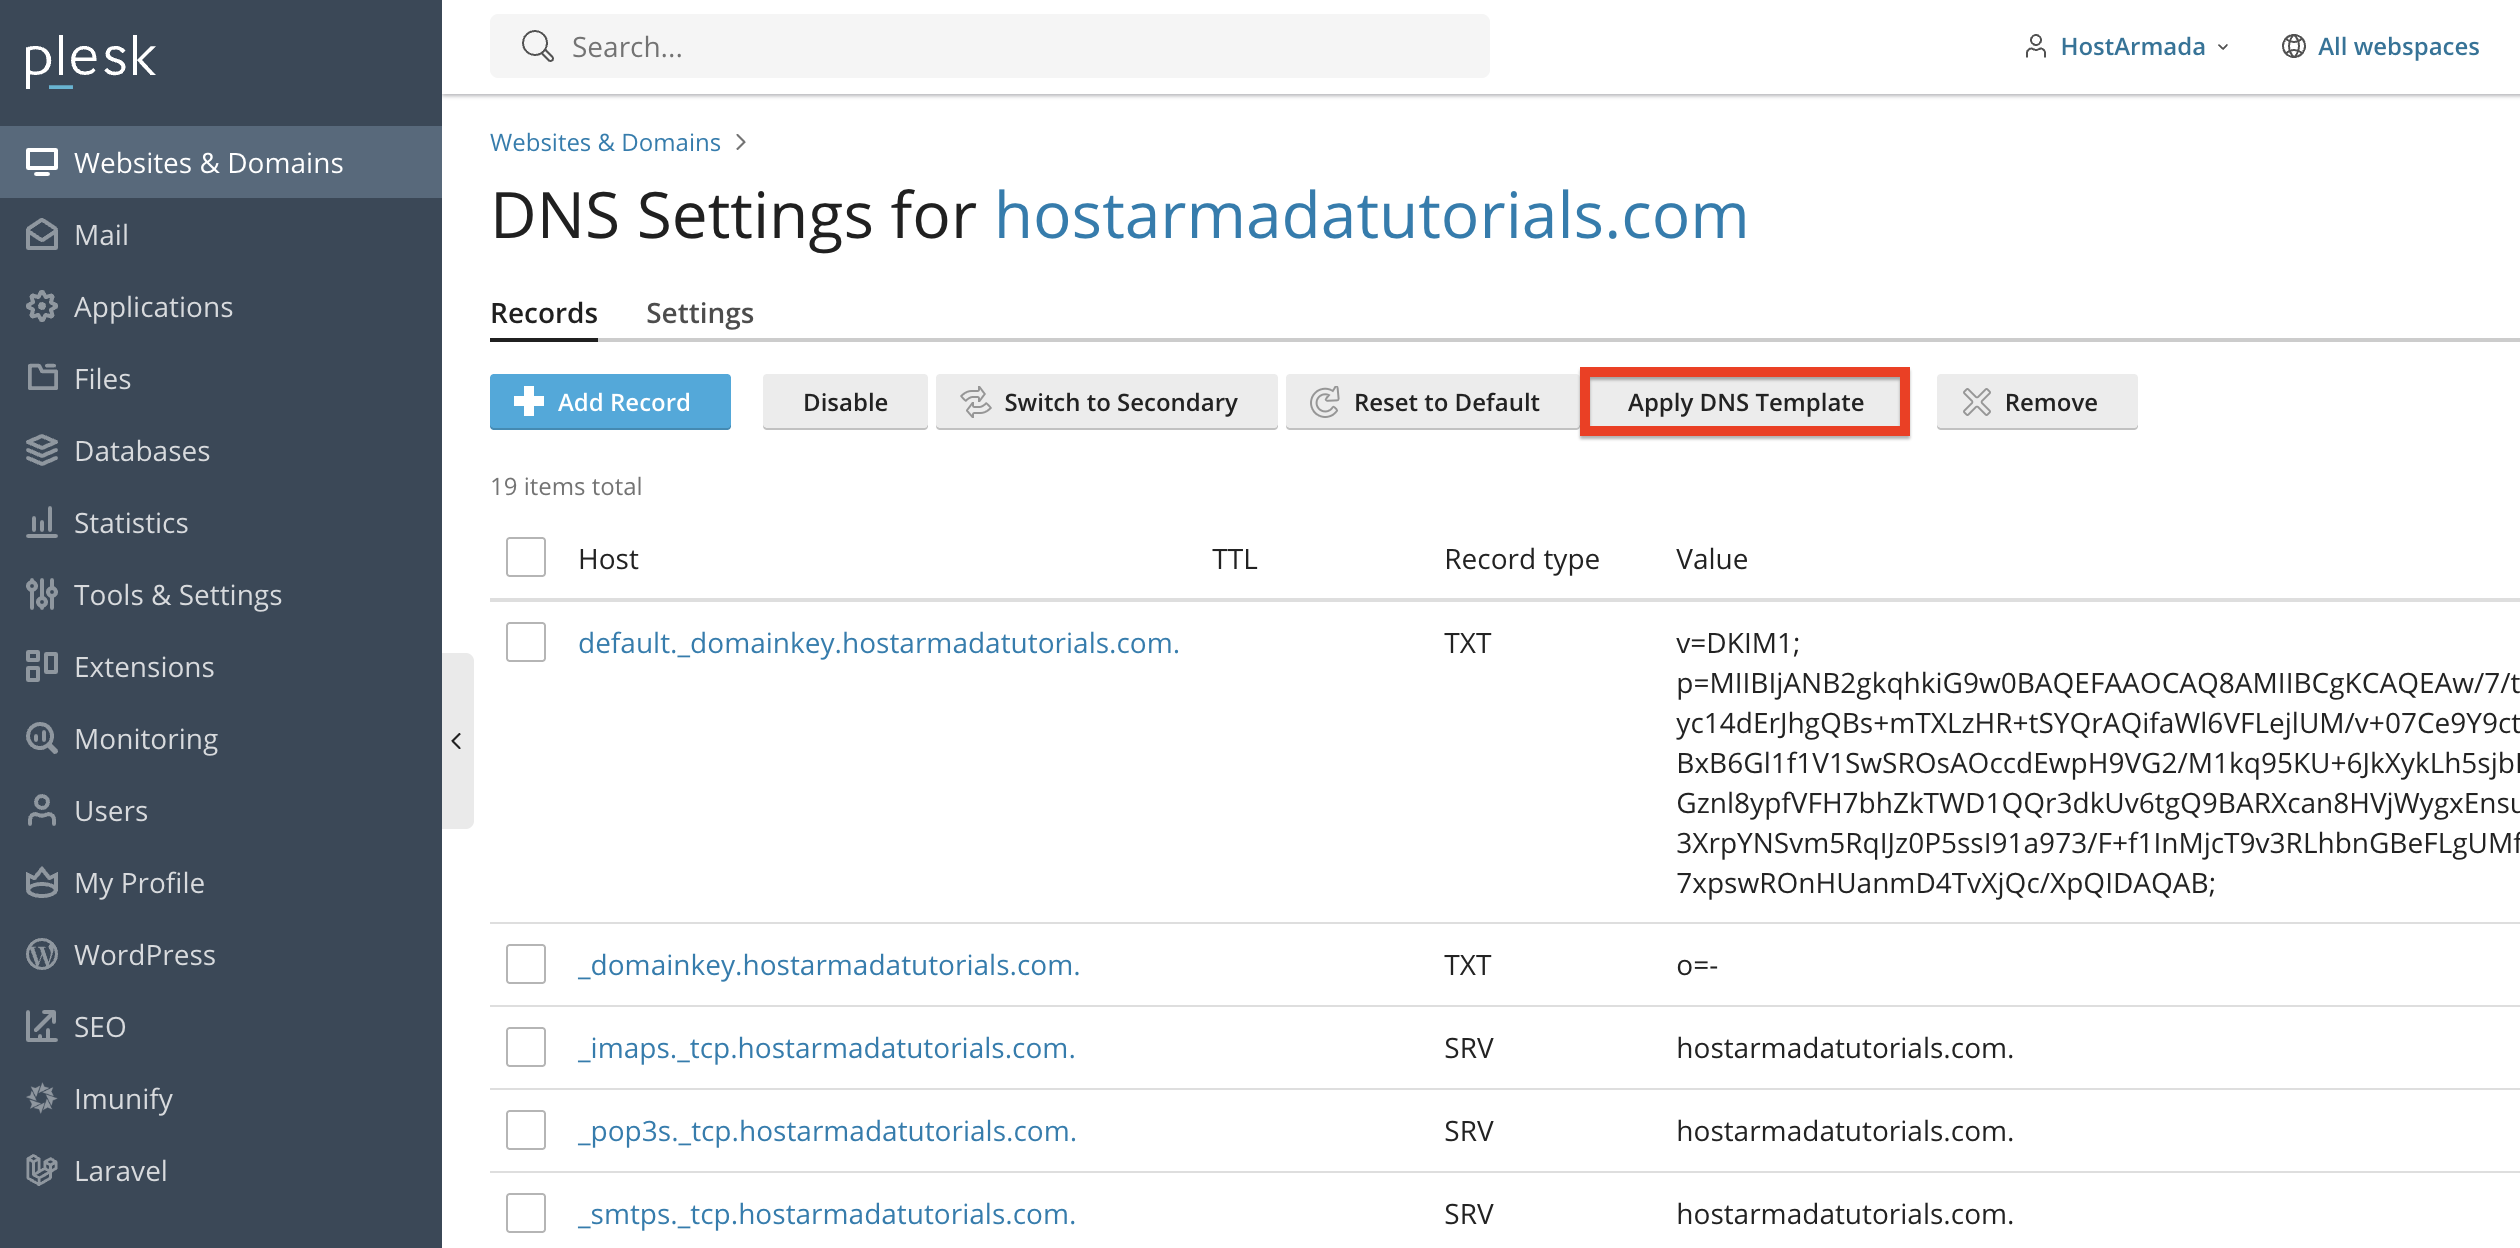Select the default._domainkey record checkbox

[x=525, y=643]
